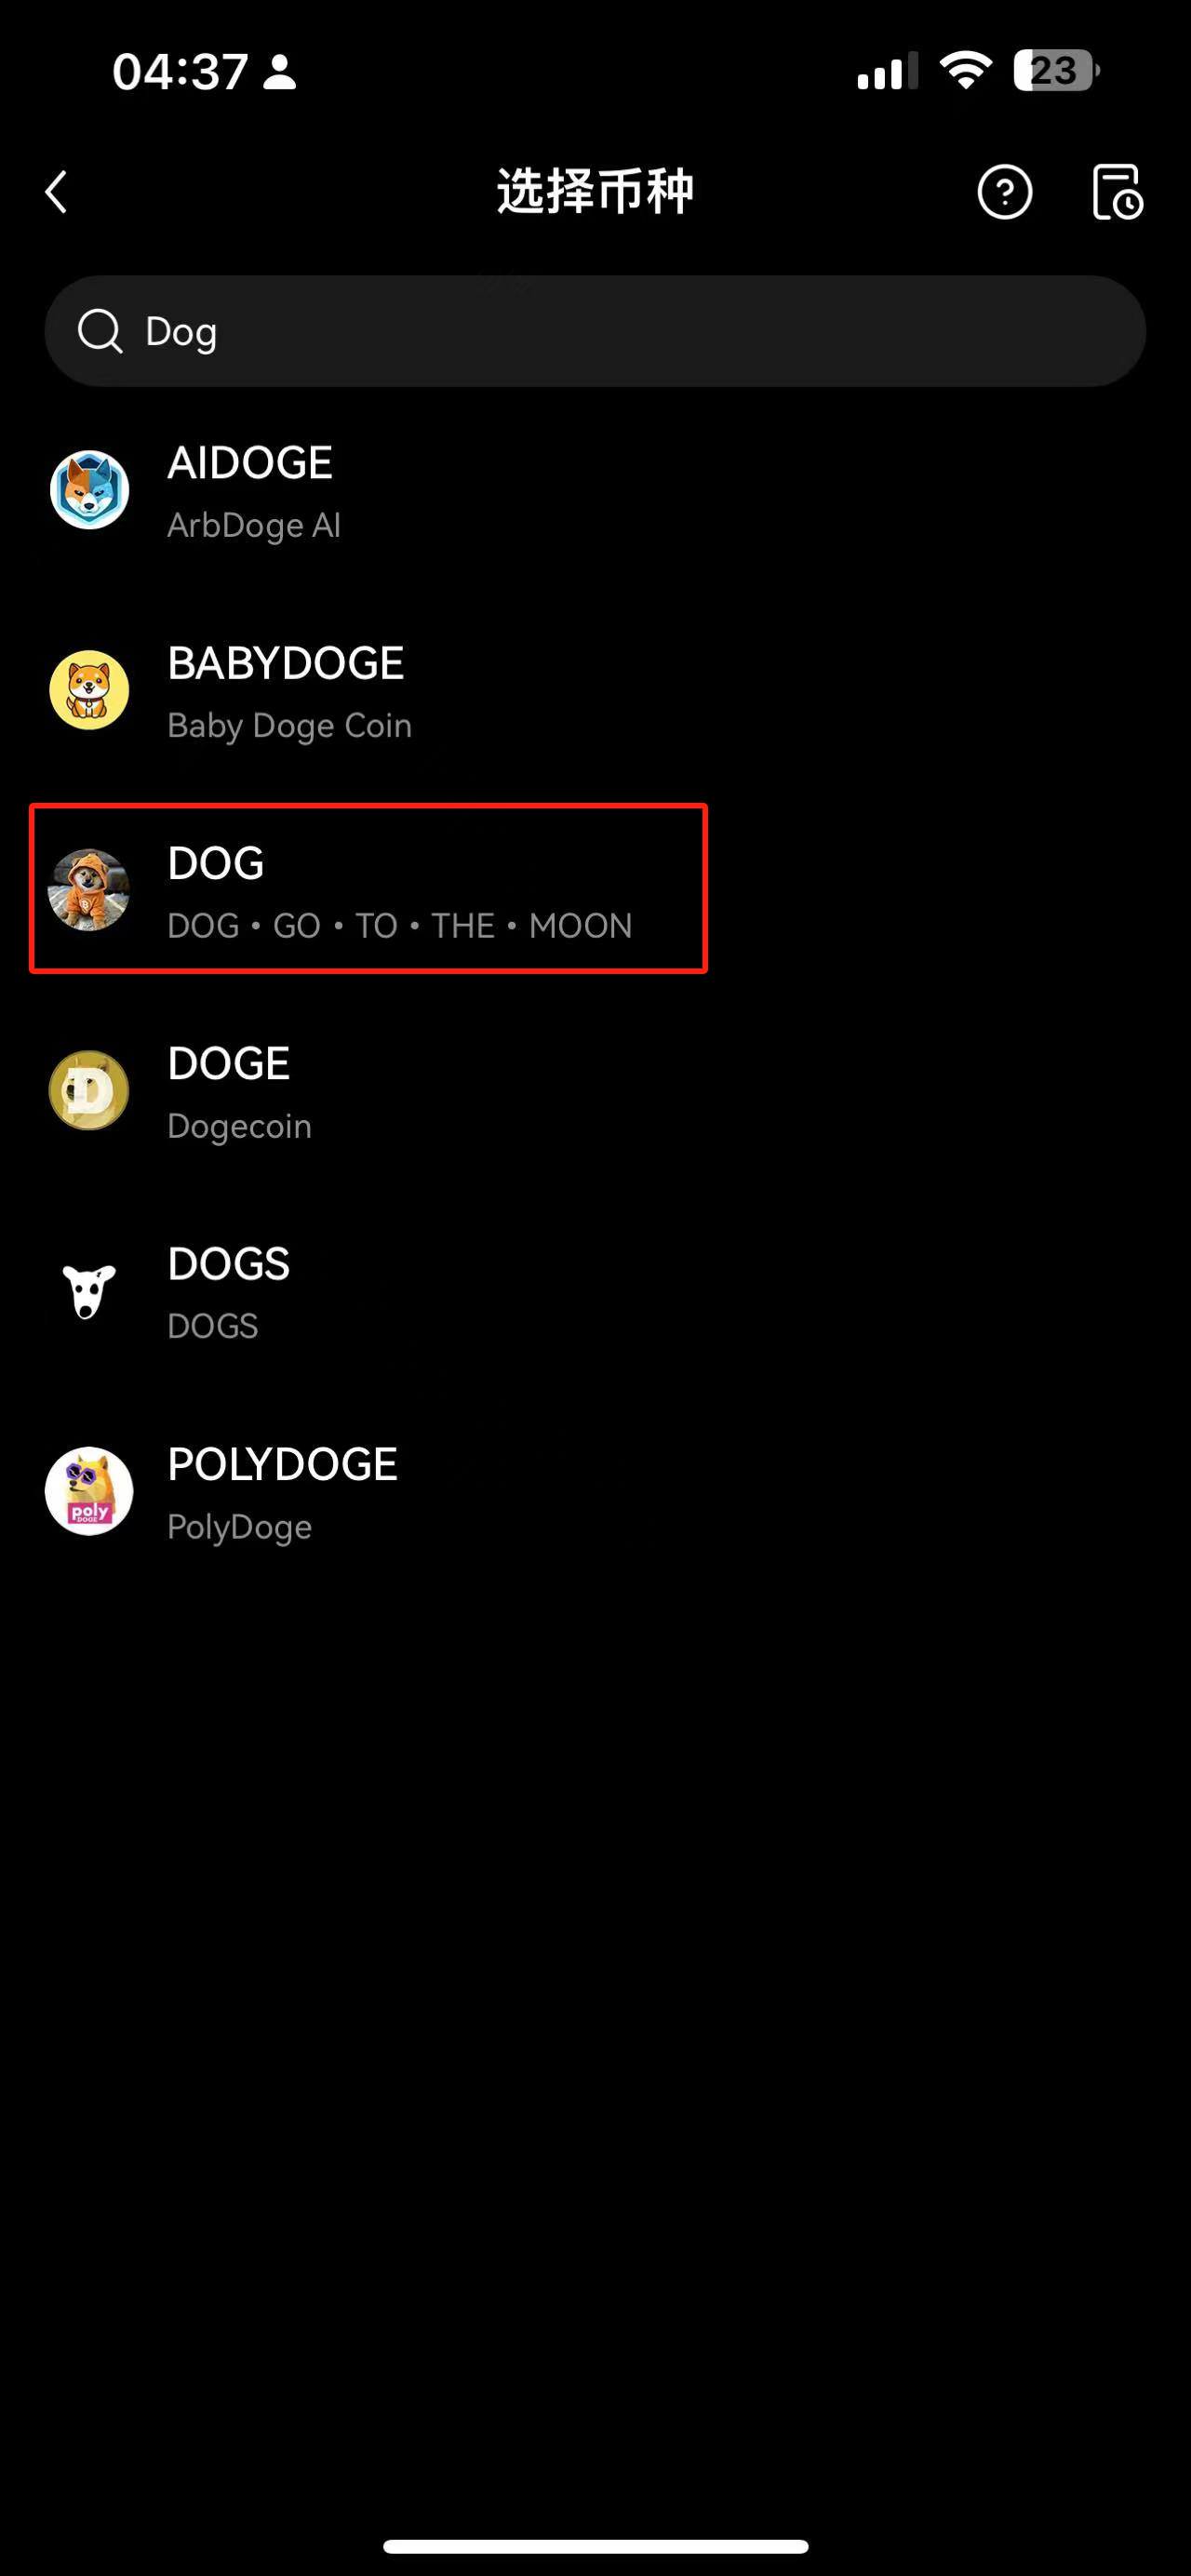This screenshot has height=2576, width=1191.
Task: Open the history records icon
Action: [x=1117, y=192]
